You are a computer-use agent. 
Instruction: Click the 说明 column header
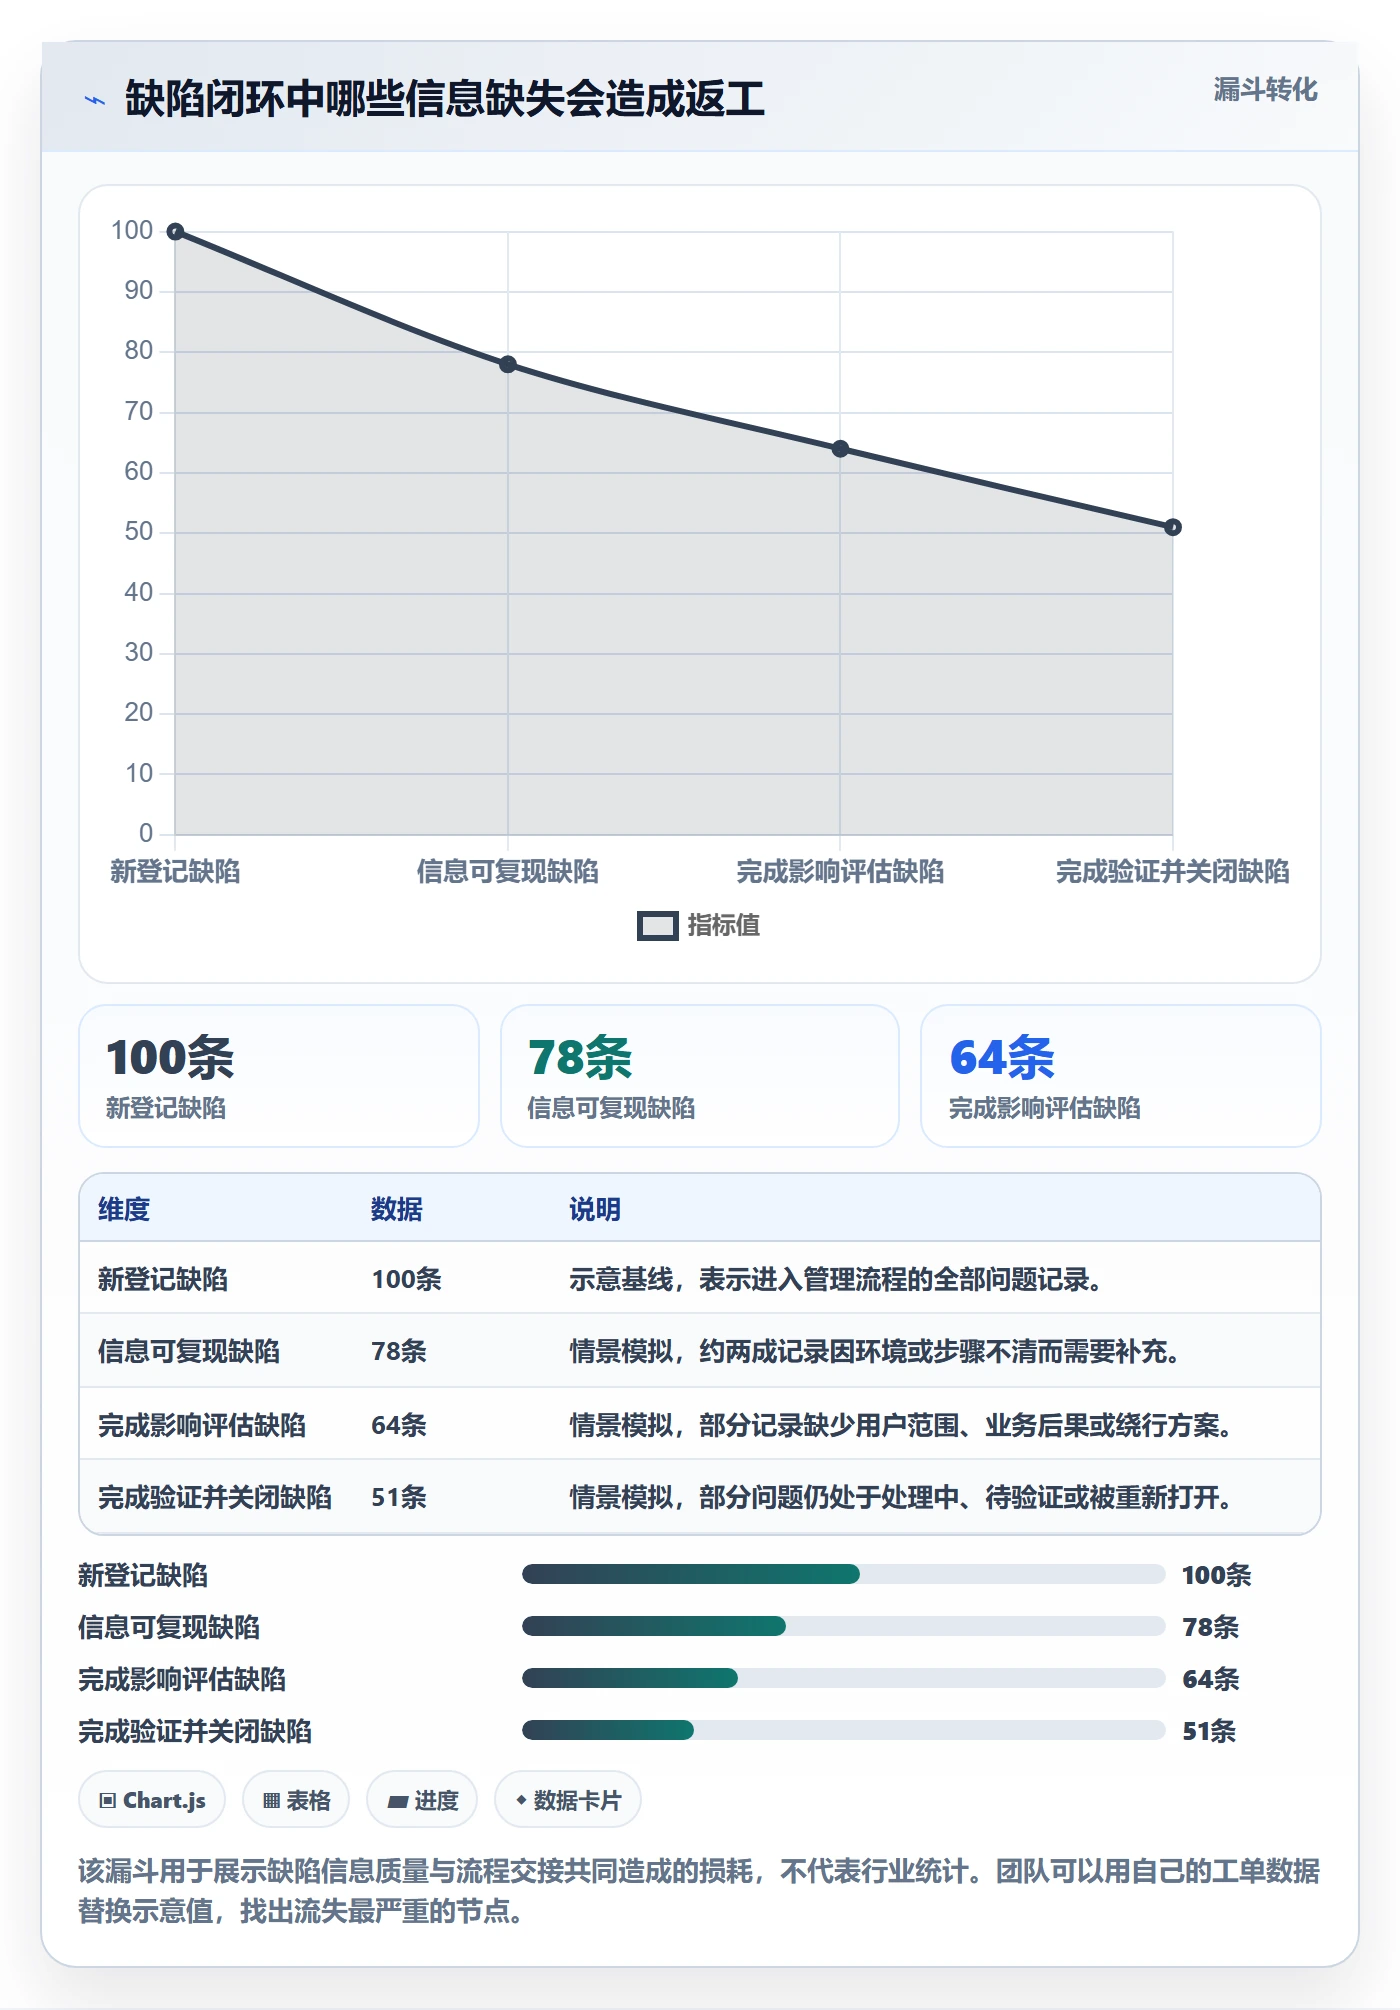(595, 1209)
